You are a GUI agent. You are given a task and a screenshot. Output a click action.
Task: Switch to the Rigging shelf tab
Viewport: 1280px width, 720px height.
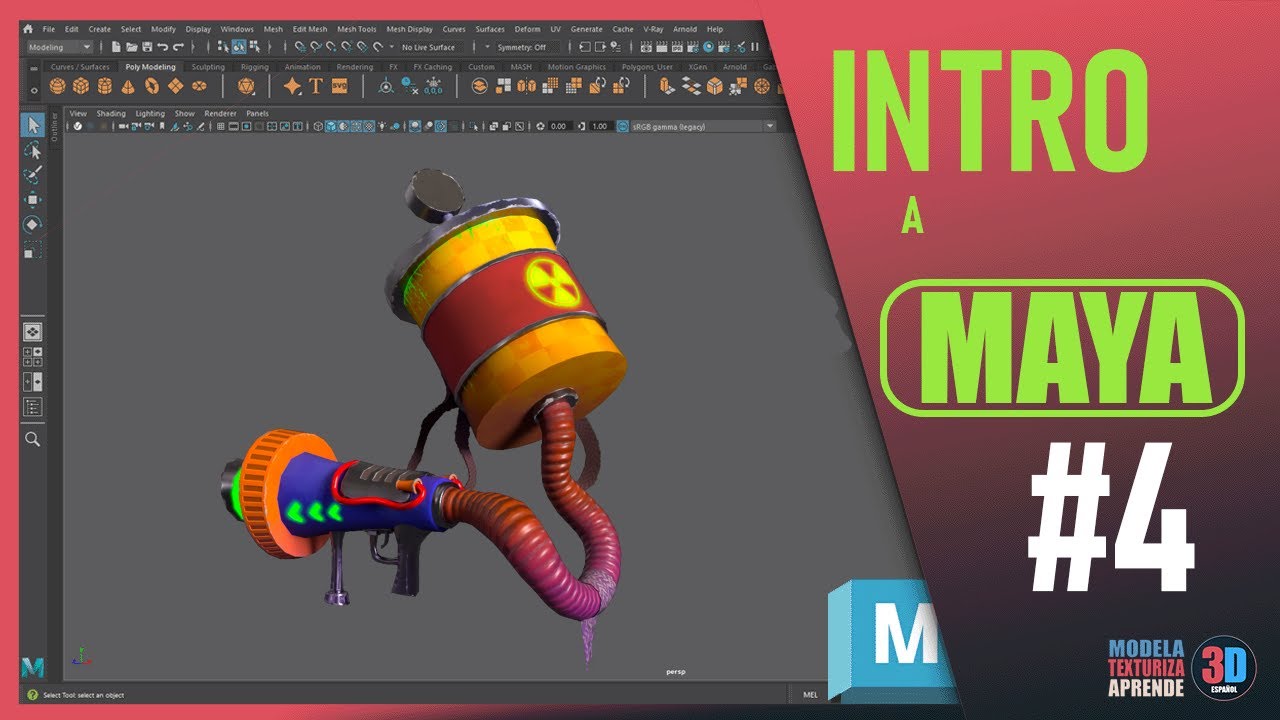coord(254,67)
